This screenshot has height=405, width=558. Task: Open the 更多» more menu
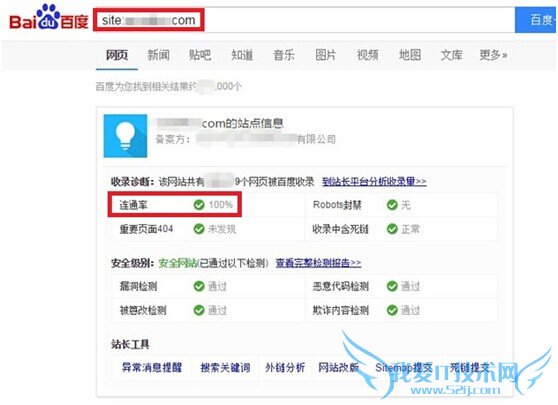click(x=493, y=55)
